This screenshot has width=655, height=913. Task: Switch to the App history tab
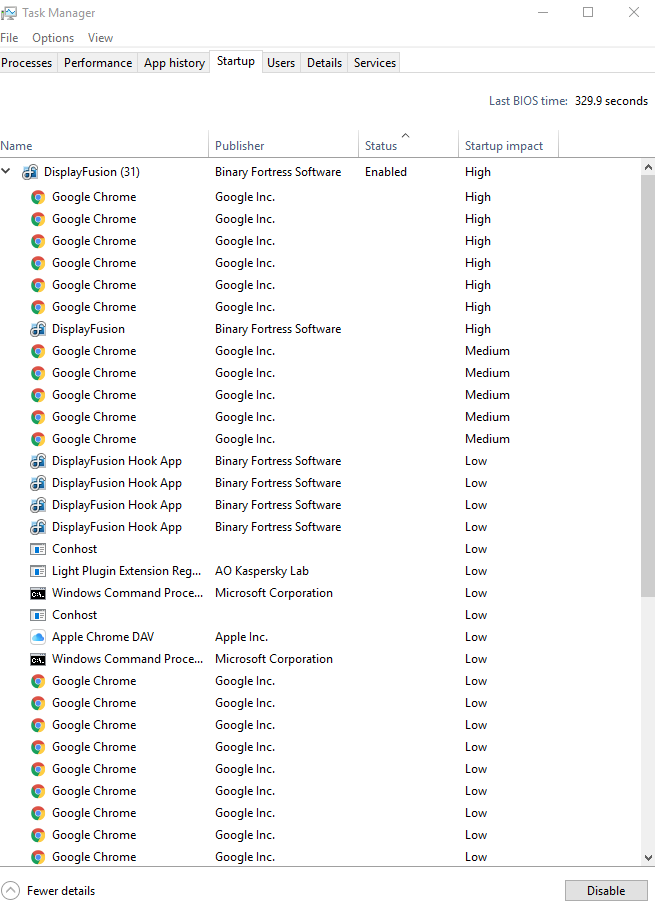click(174, 63)
